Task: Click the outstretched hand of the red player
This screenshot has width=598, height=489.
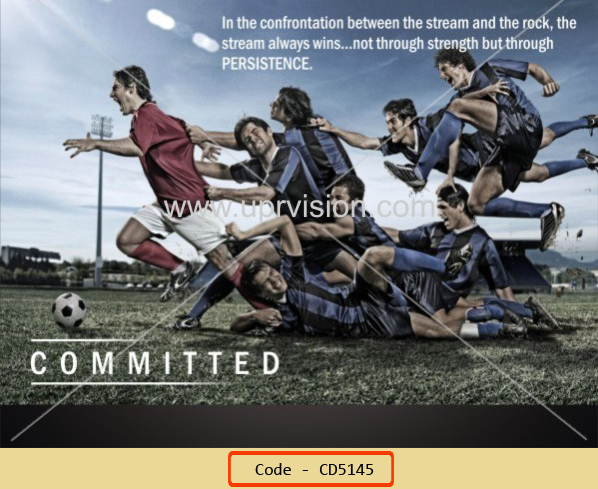Action: (x=76, y=145)
